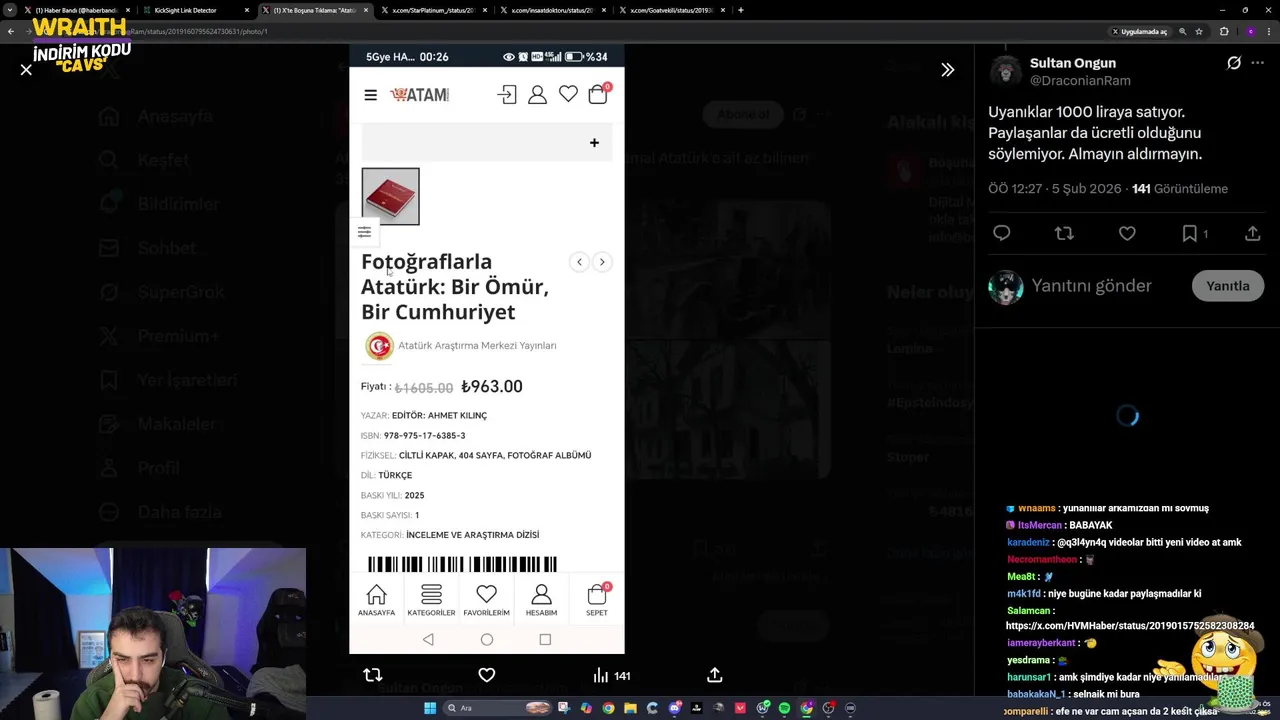Open Spotify from the taskbar
The image size is (1280, 720).
[784, 708]
